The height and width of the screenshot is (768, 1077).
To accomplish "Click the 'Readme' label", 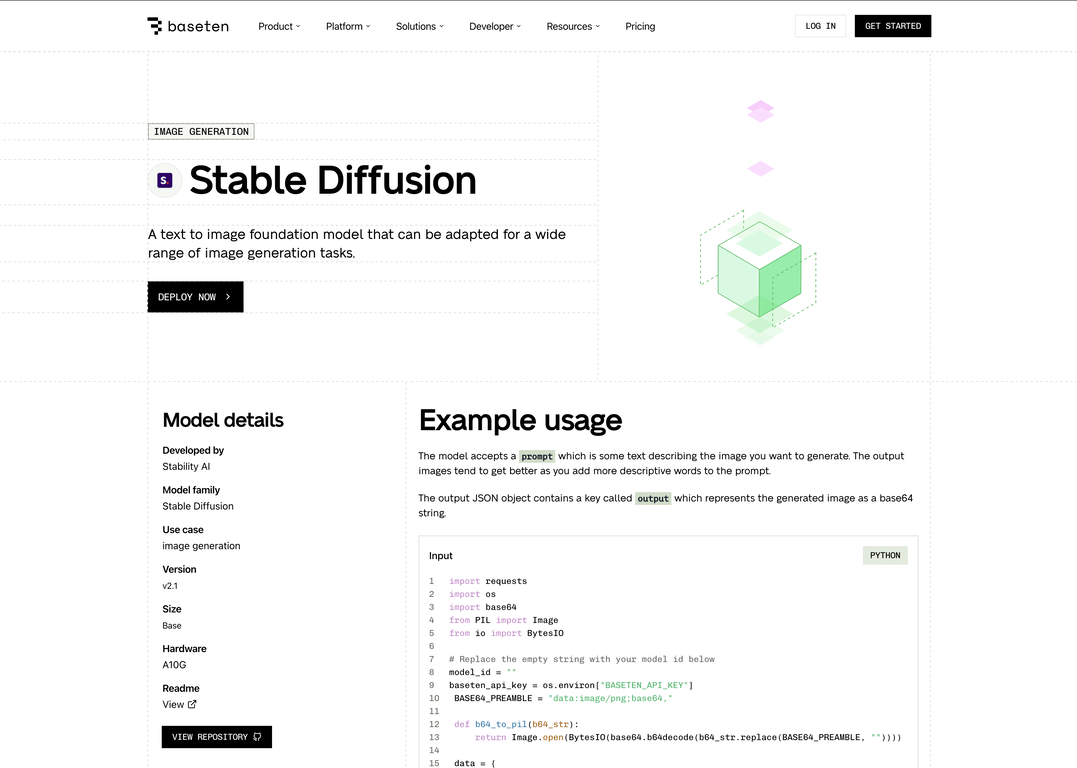I will click(181, 688).
